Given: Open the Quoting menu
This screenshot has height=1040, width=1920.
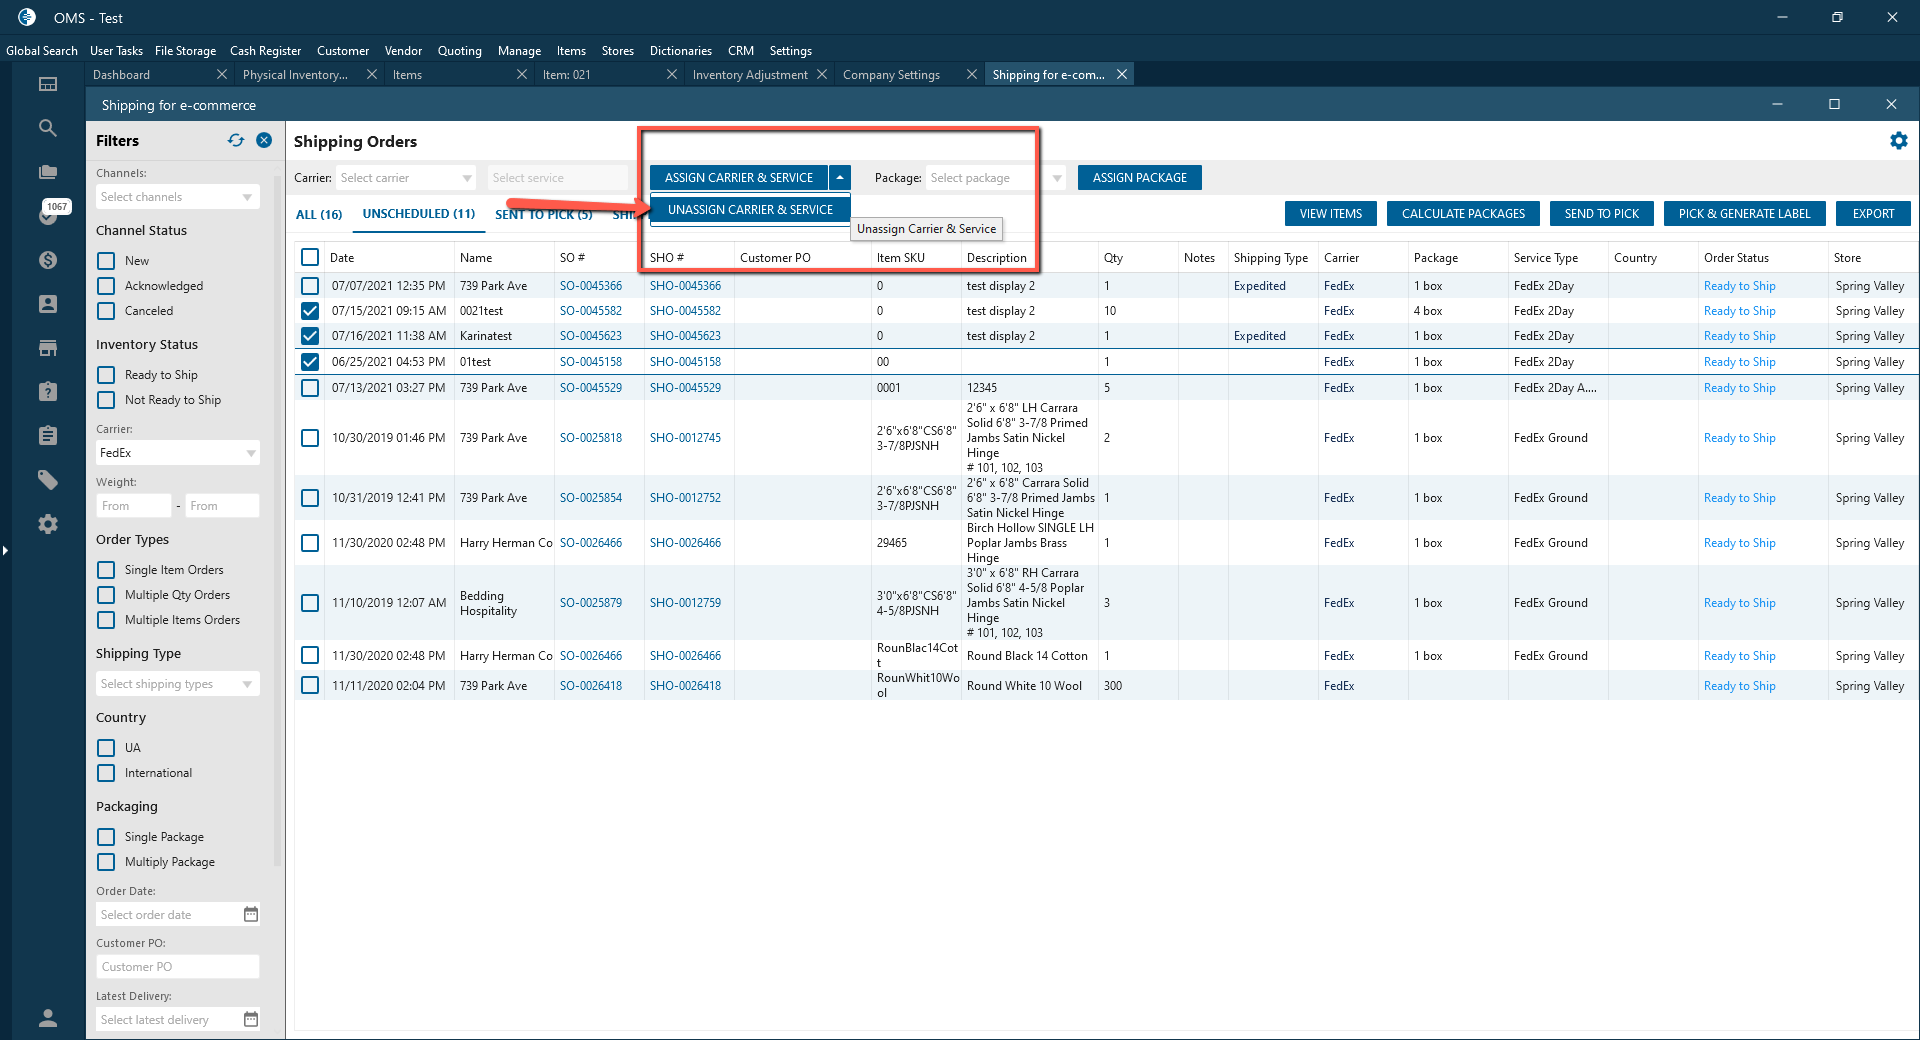Looking at the screenshot, I should coord(460,51).
